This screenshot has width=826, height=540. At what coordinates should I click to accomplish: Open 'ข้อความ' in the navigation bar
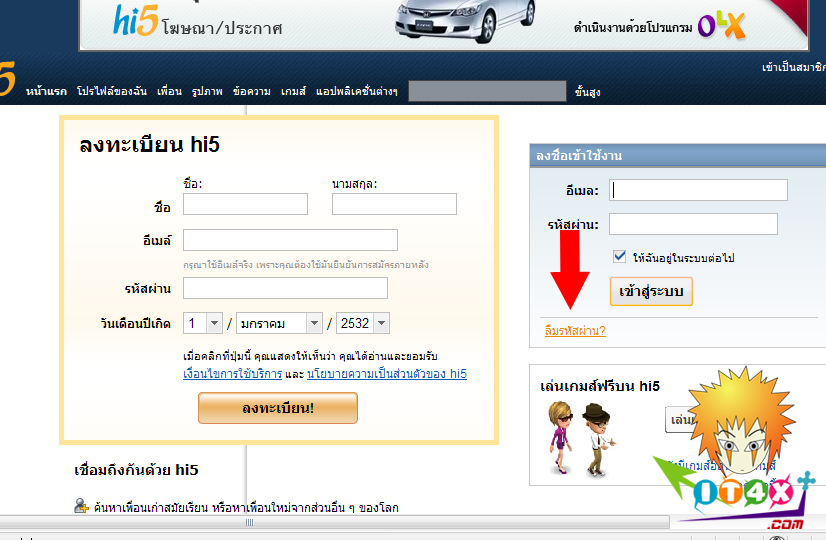point(252,91)
